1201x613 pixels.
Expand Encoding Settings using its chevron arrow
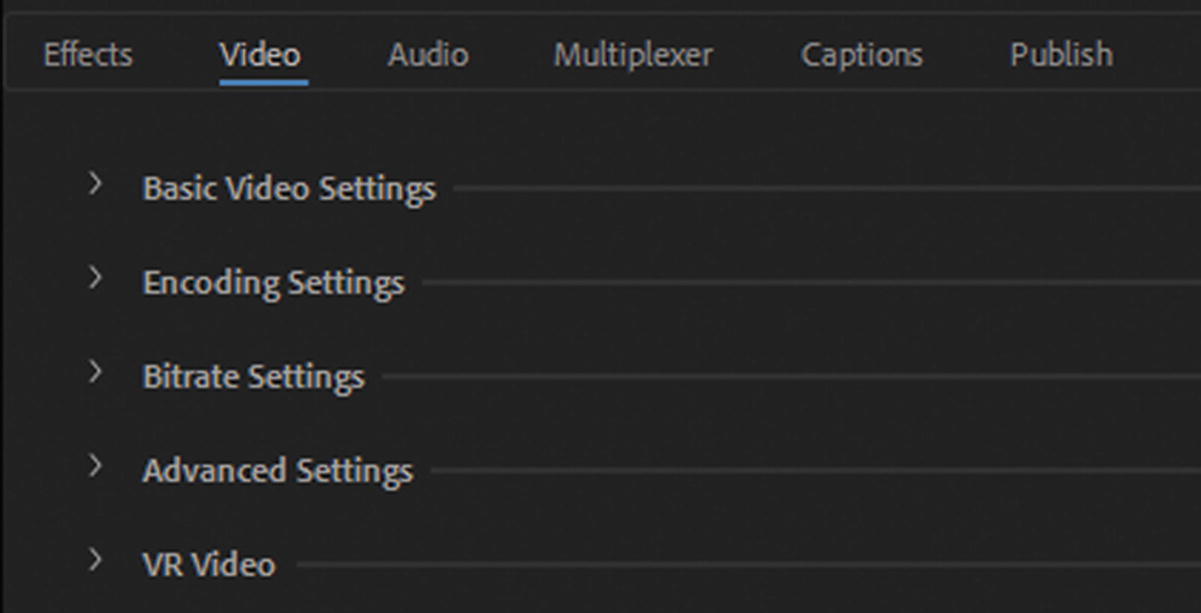95,277
